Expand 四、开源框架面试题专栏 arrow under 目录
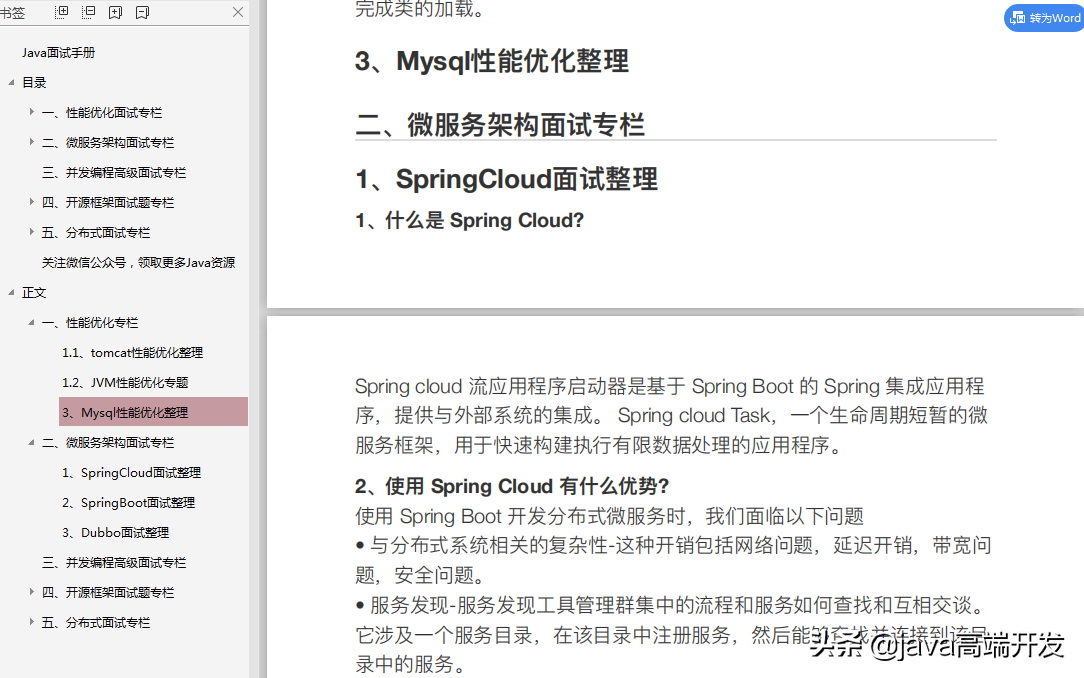This screenshot has width=1084, height=678. (31, 202)
